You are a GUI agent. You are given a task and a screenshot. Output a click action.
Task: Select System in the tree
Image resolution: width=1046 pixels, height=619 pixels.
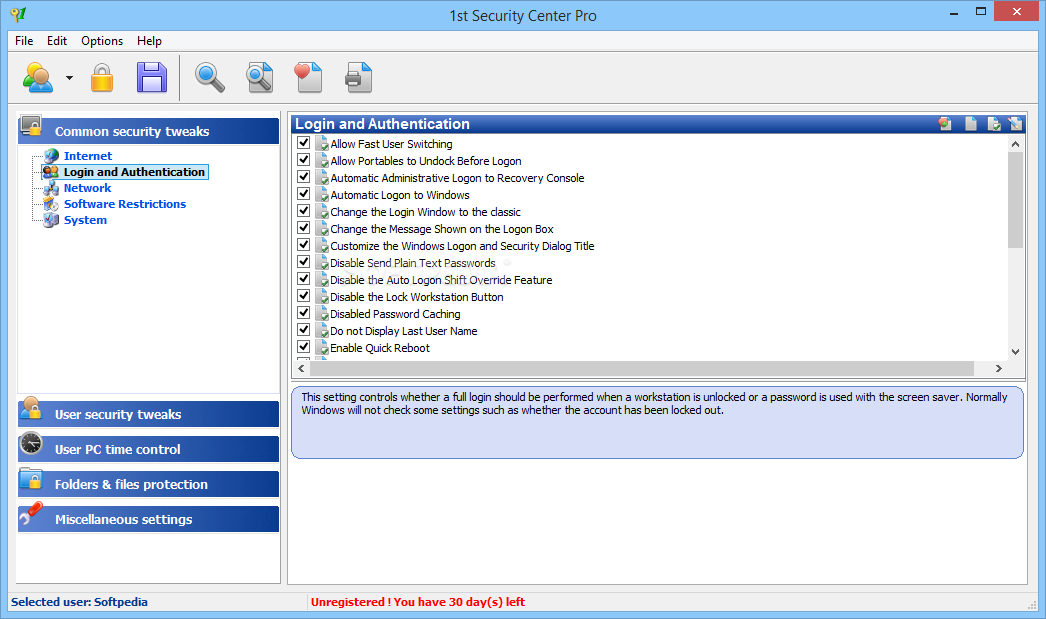[x=85, y=220]
